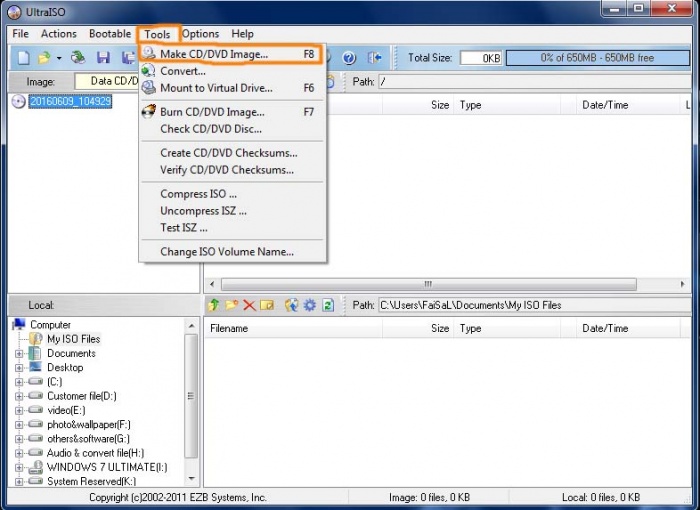The width and height of the screenshot is (700, 510).
Task: Click the Help question mark toolbar icon
Action: pos(350,58)
